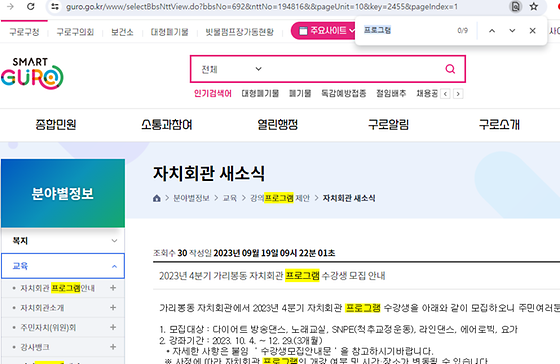Open the 종합민원 main menu
Screen dimensions: 560x364
pyautogui.click(x=56, y=125)
